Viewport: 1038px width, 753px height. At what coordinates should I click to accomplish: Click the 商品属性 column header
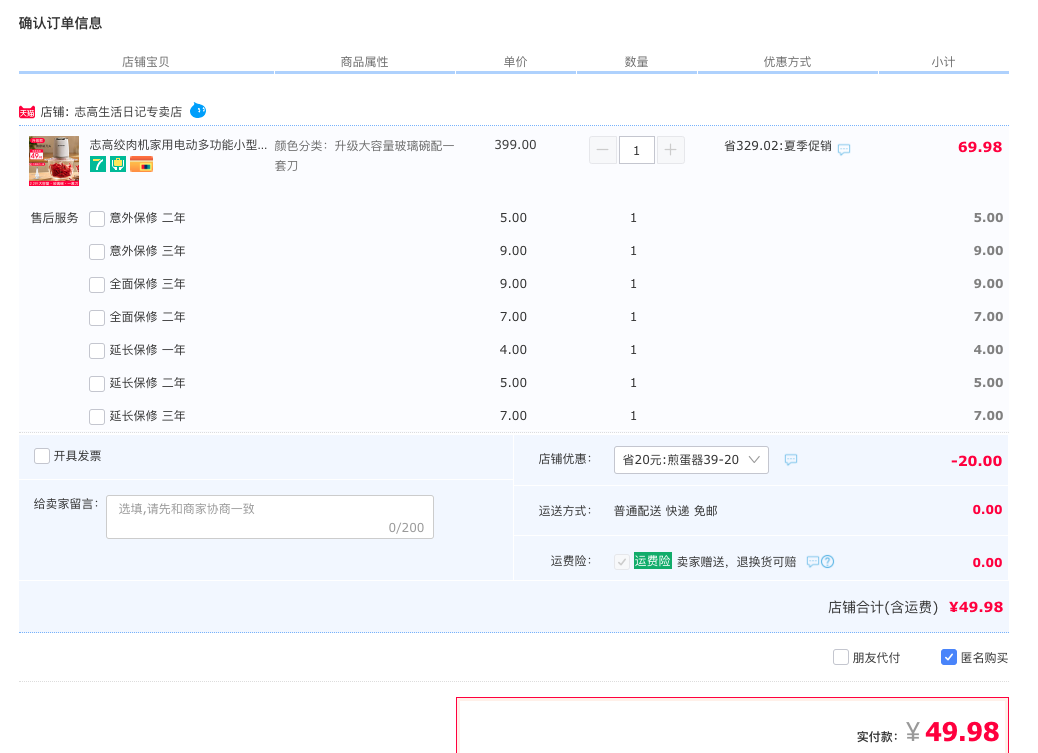[364, 62]
